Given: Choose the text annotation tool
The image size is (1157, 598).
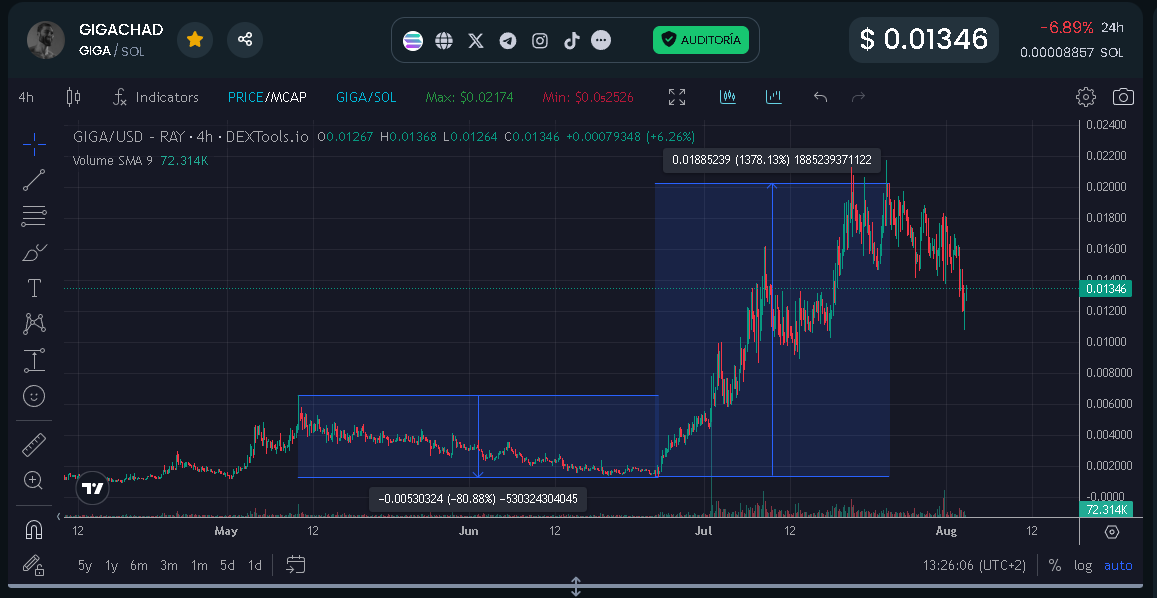Looking at the screenshot, I should point(34,287).
